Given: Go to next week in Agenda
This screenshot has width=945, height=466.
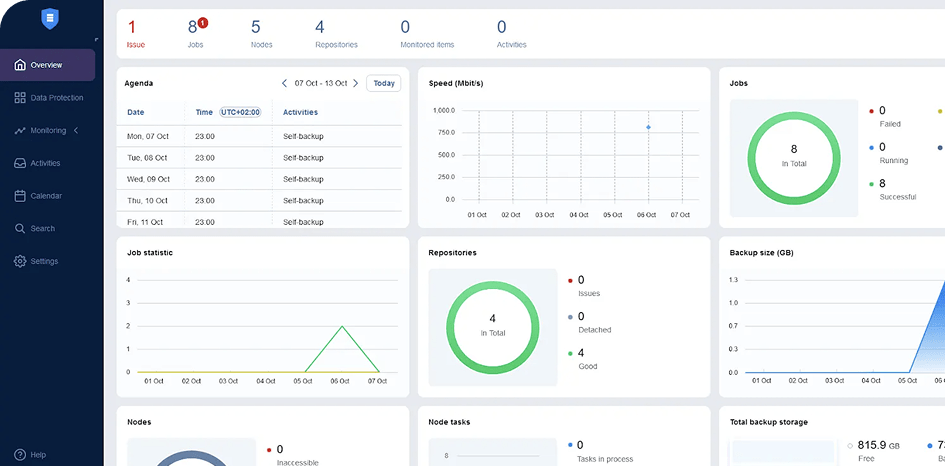Looking at the screenshot, I should pyautogui.click(x=355, y=83).
